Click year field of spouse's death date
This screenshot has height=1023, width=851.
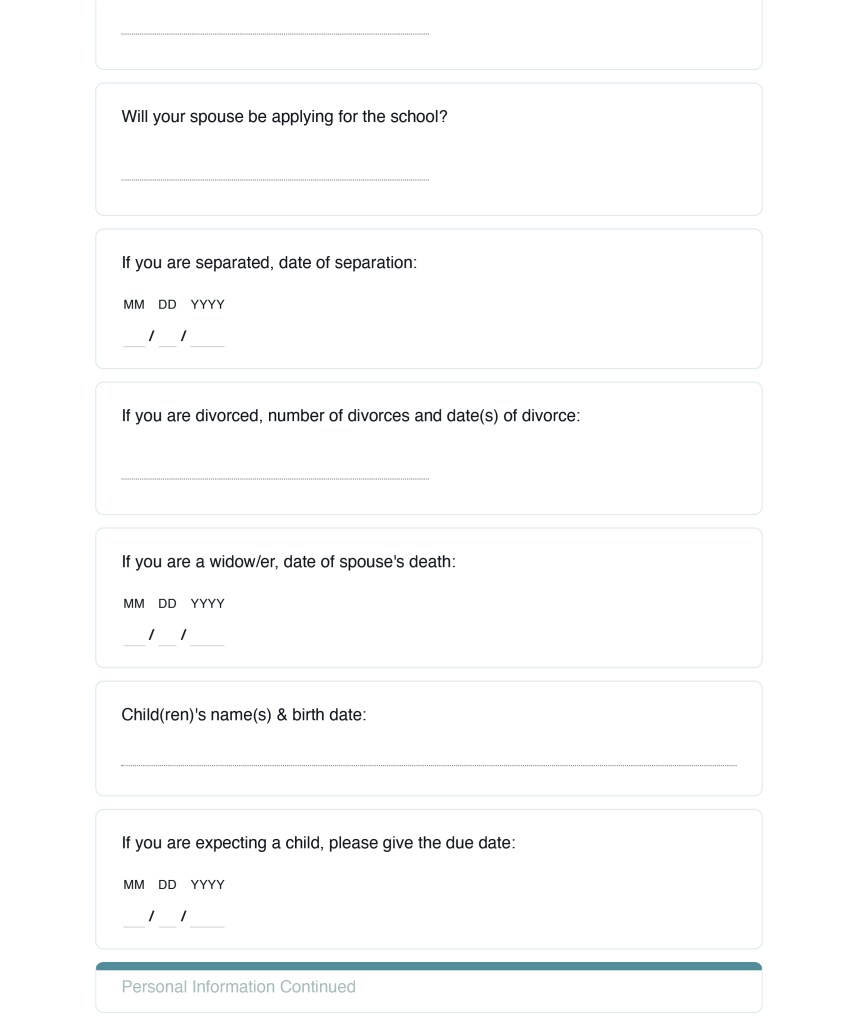click(207, 634)
